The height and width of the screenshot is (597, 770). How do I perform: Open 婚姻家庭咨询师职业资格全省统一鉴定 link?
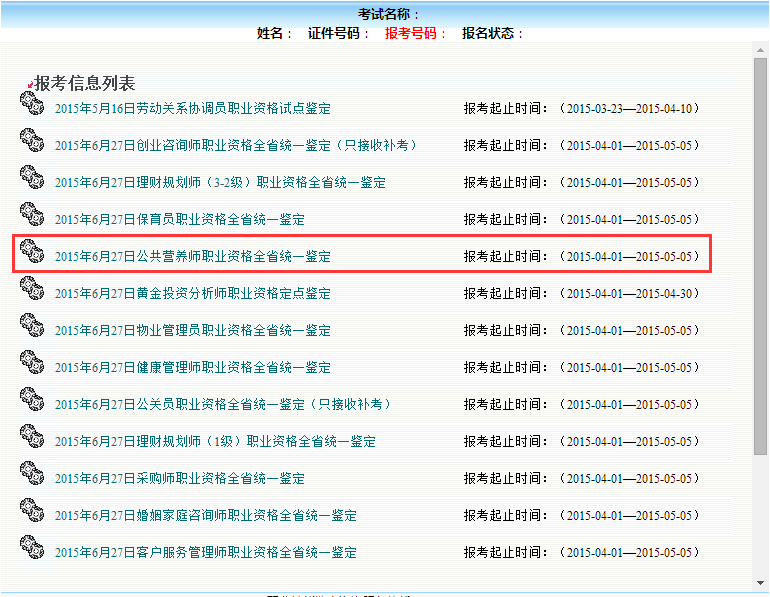click(x=205, y=516)
